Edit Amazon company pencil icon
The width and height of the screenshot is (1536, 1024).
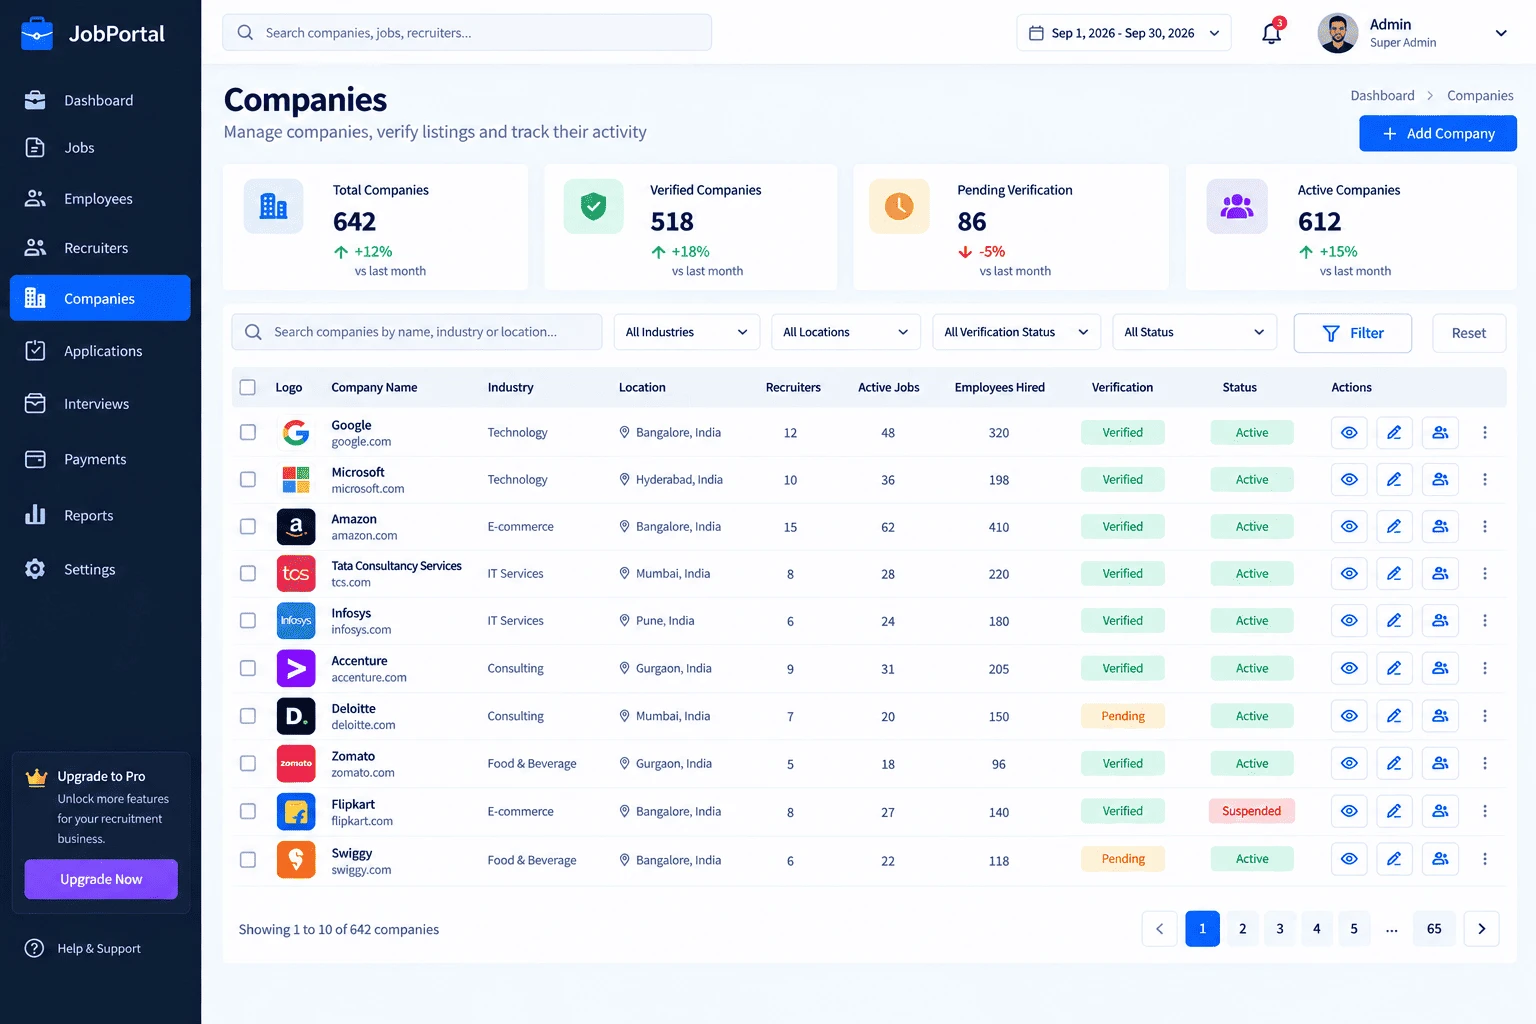pos(1394,527)
